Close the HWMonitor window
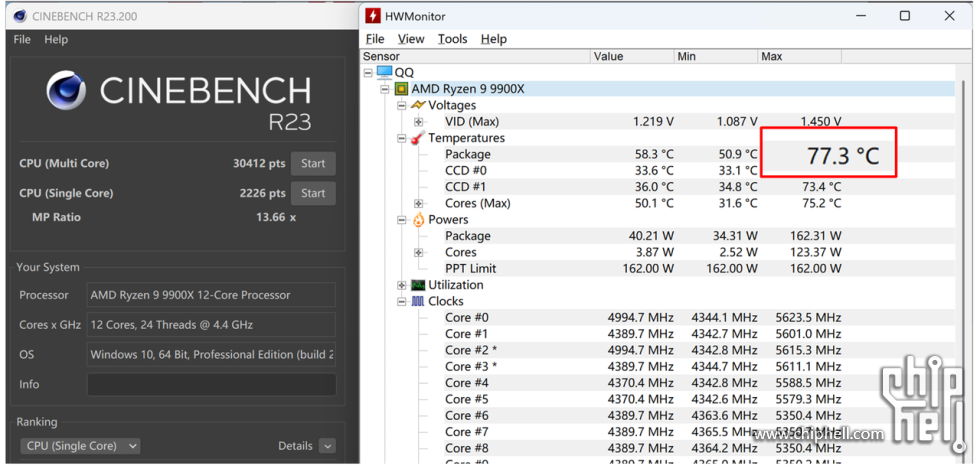The image size is (980, 469). (949, 16)
